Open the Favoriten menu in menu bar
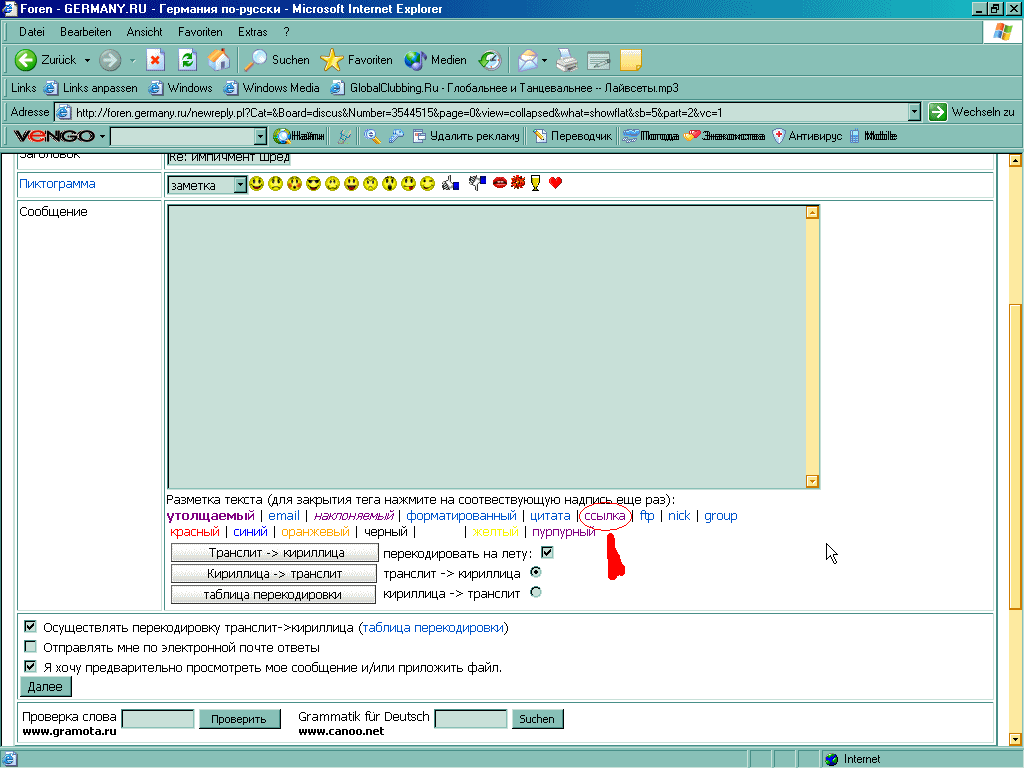Screen dimensions: 1024x768 click(200, 32)
